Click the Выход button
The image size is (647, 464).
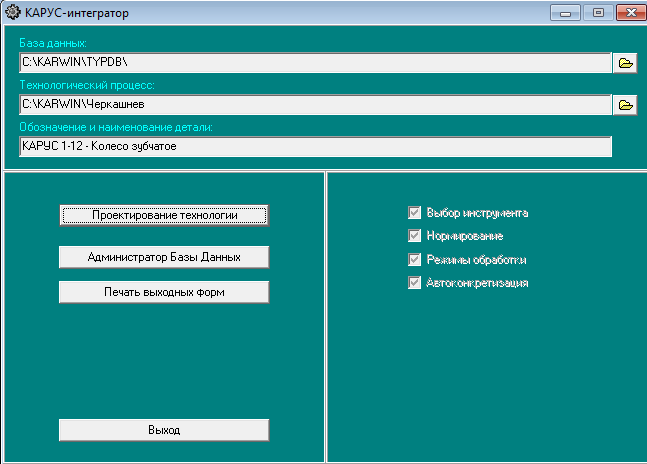(164, 430)
